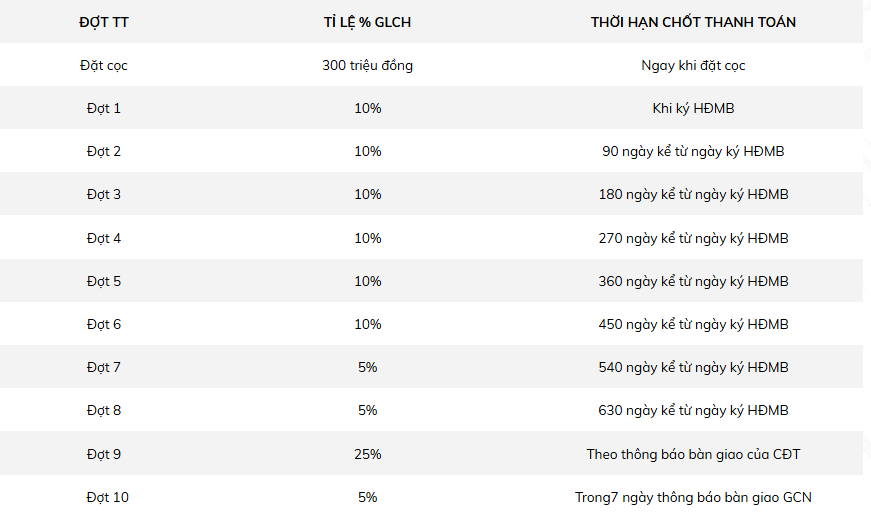The image size is (871, 532).
Task: Select the "Khi ký HĐMB" cell
Action: [x=693, y=108]
